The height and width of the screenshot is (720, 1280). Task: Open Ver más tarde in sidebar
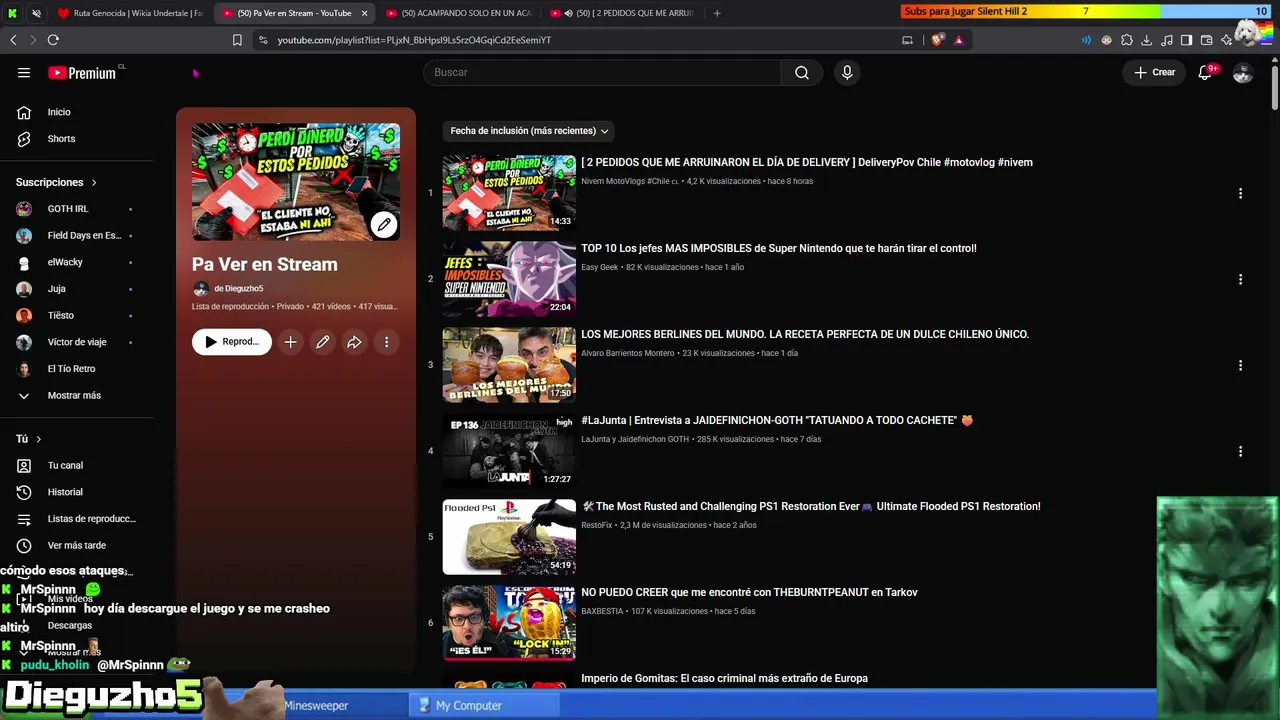coord(76,545)
